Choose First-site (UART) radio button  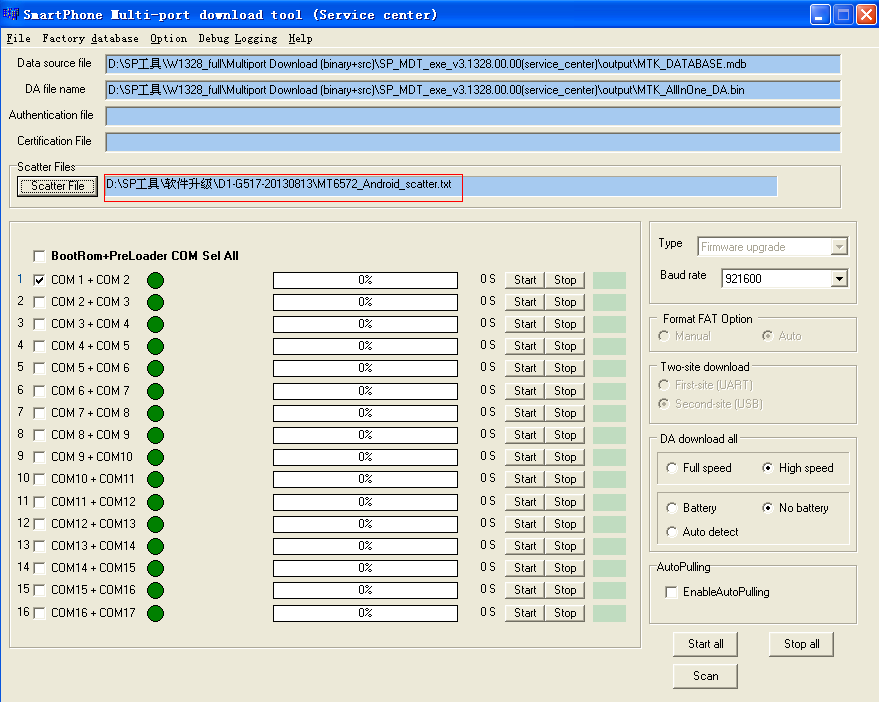664,385
